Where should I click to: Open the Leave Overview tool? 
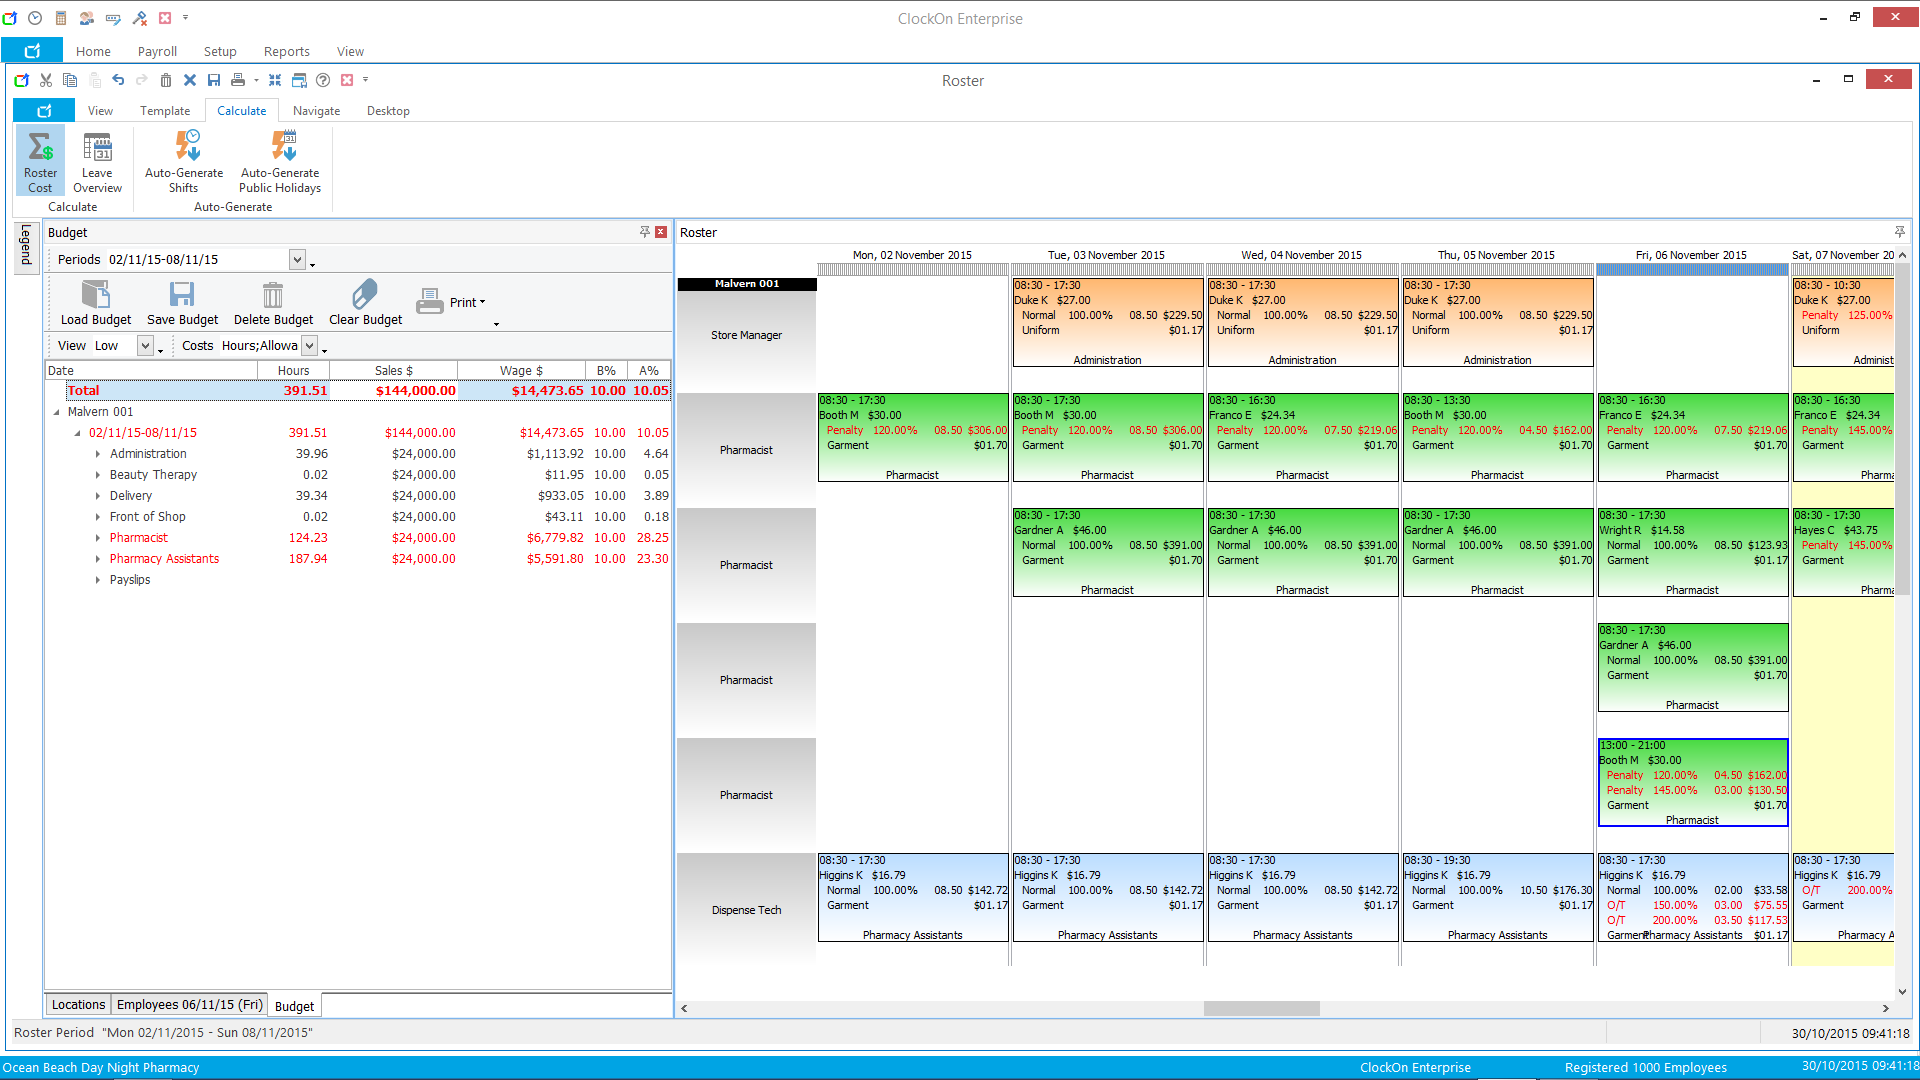97,160
